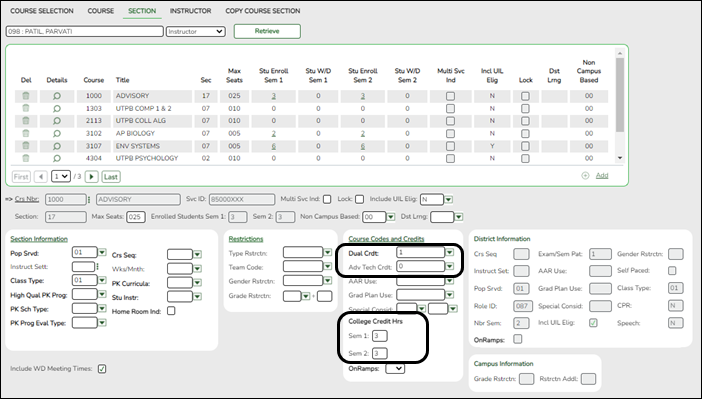The width and height of the screenshot is (702, 399).
Task: Open details magnifier for AP BIOLOGY row
Action: (x=57, y=133)
